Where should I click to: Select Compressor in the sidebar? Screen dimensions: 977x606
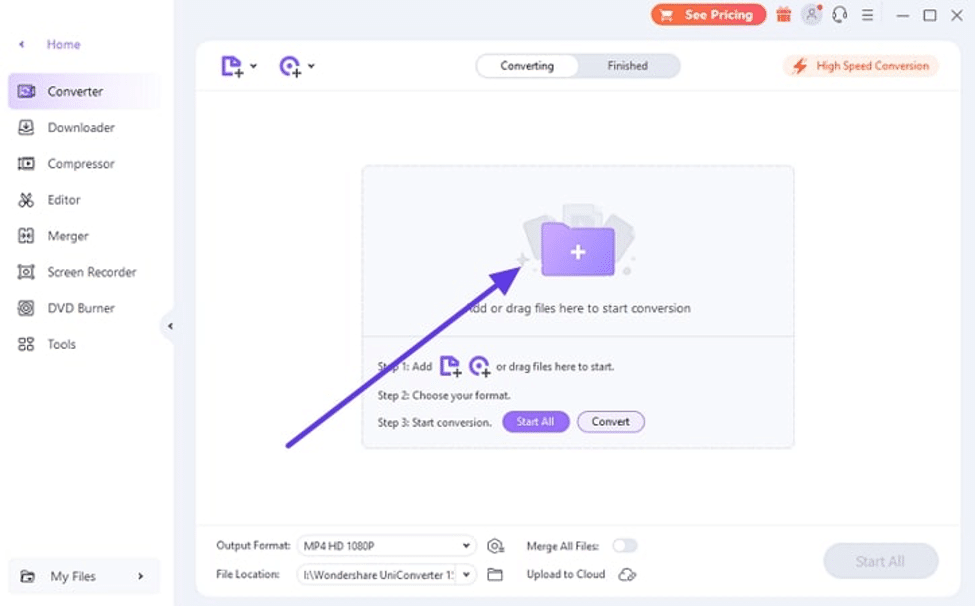click(80, 164)
